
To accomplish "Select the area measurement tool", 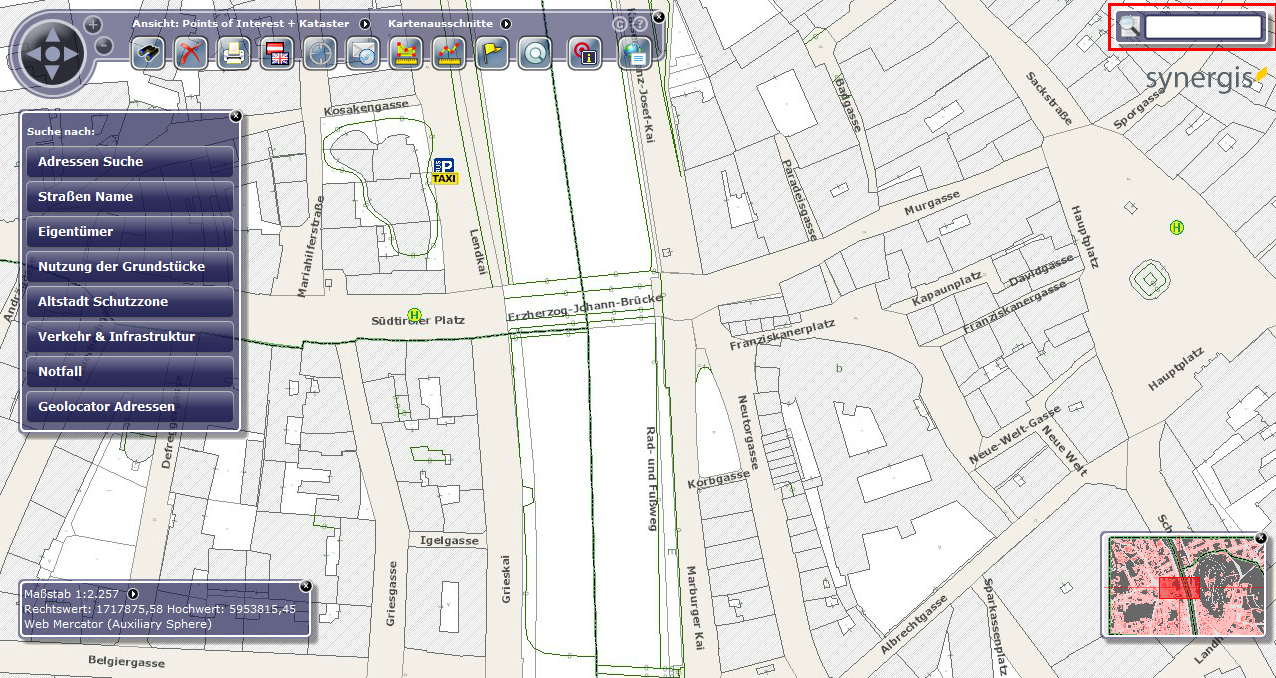I will click(405, 53).
